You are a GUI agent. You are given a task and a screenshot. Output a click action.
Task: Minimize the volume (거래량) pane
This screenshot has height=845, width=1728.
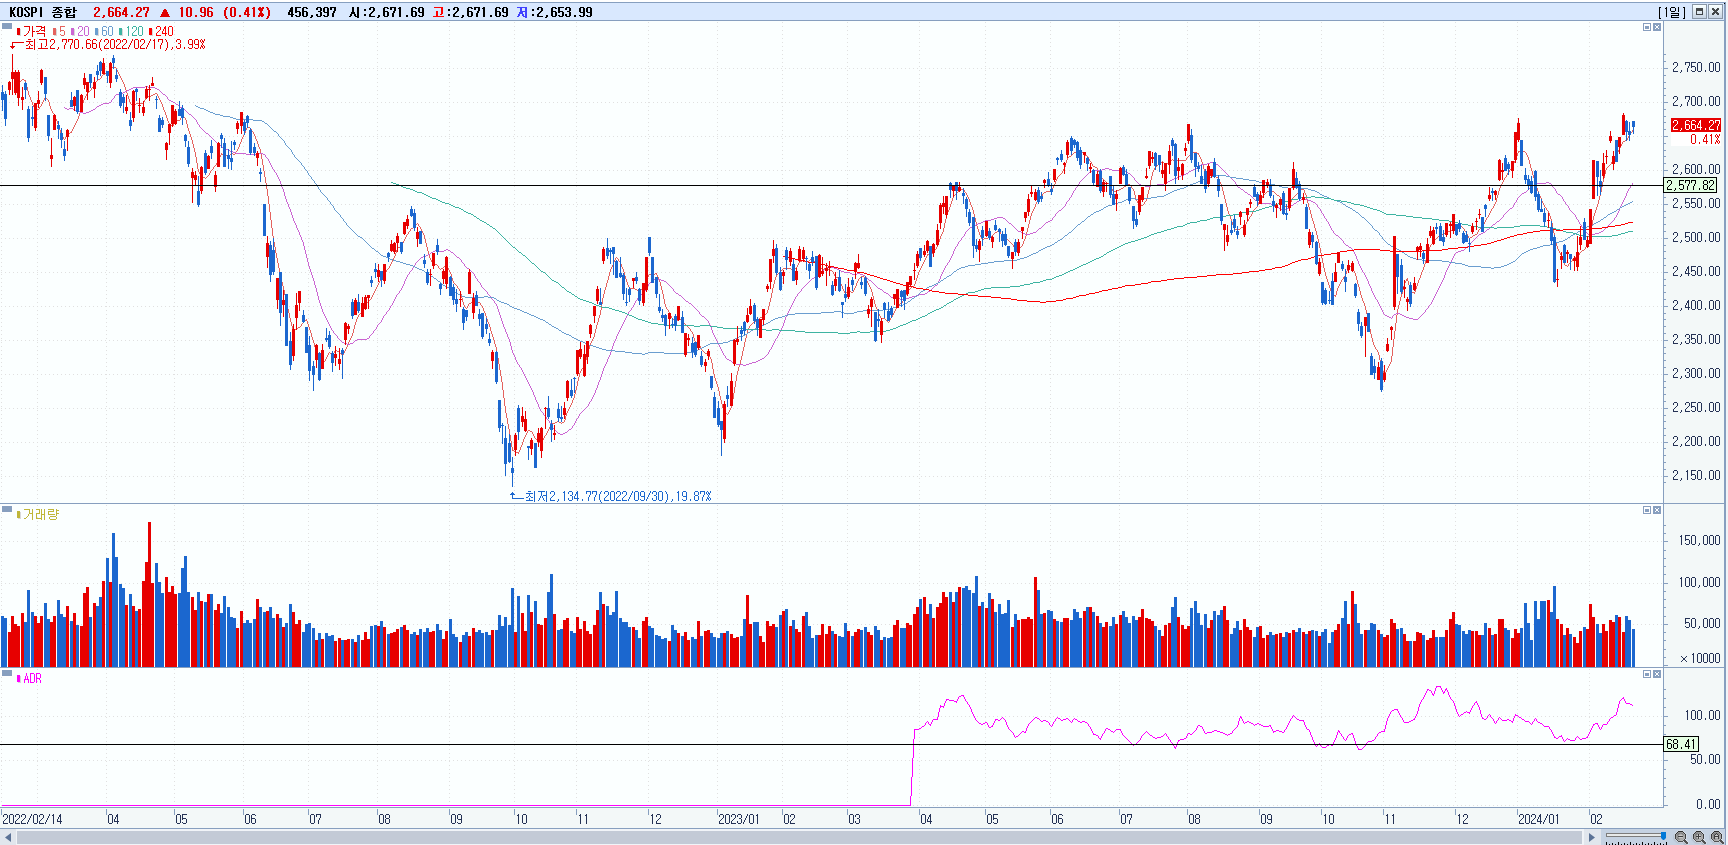1647,510
